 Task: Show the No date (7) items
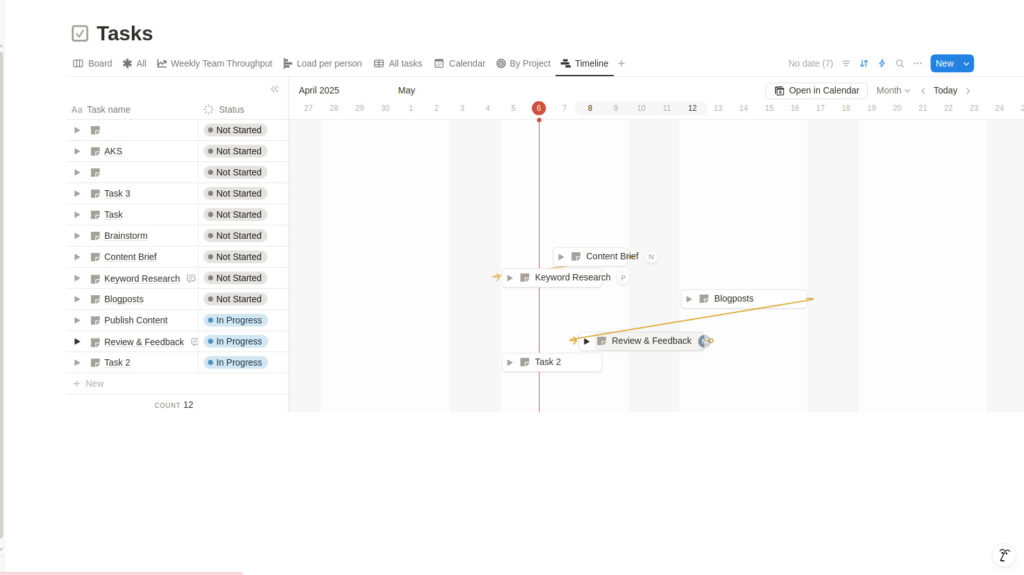point(810,63)
